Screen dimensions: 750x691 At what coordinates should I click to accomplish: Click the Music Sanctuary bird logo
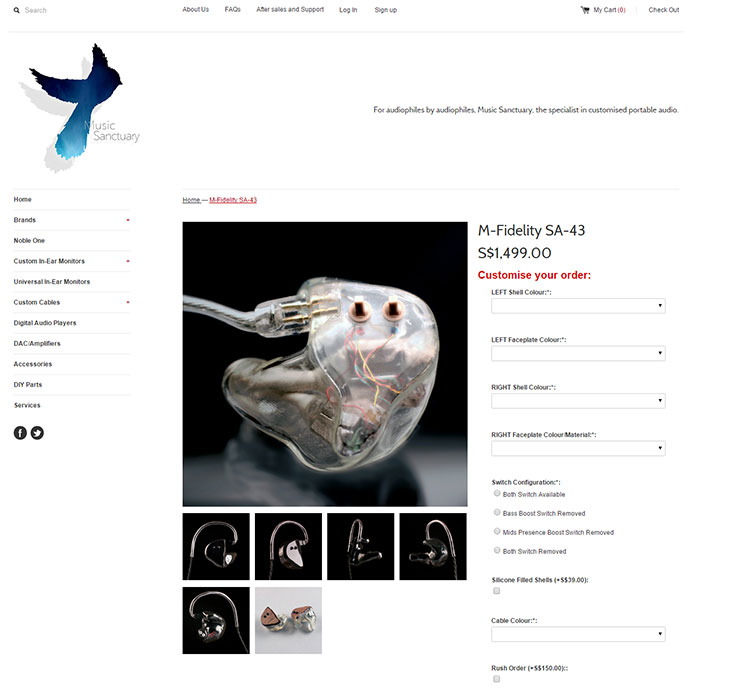(x=79, y=108)
